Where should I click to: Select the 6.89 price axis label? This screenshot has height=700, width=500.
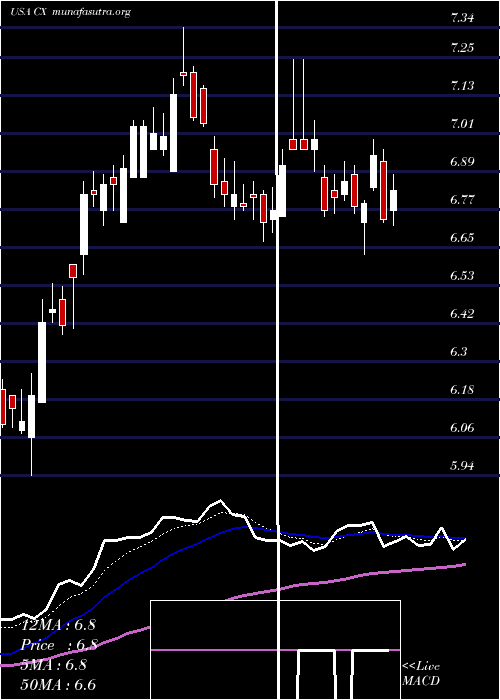(462, 162)
